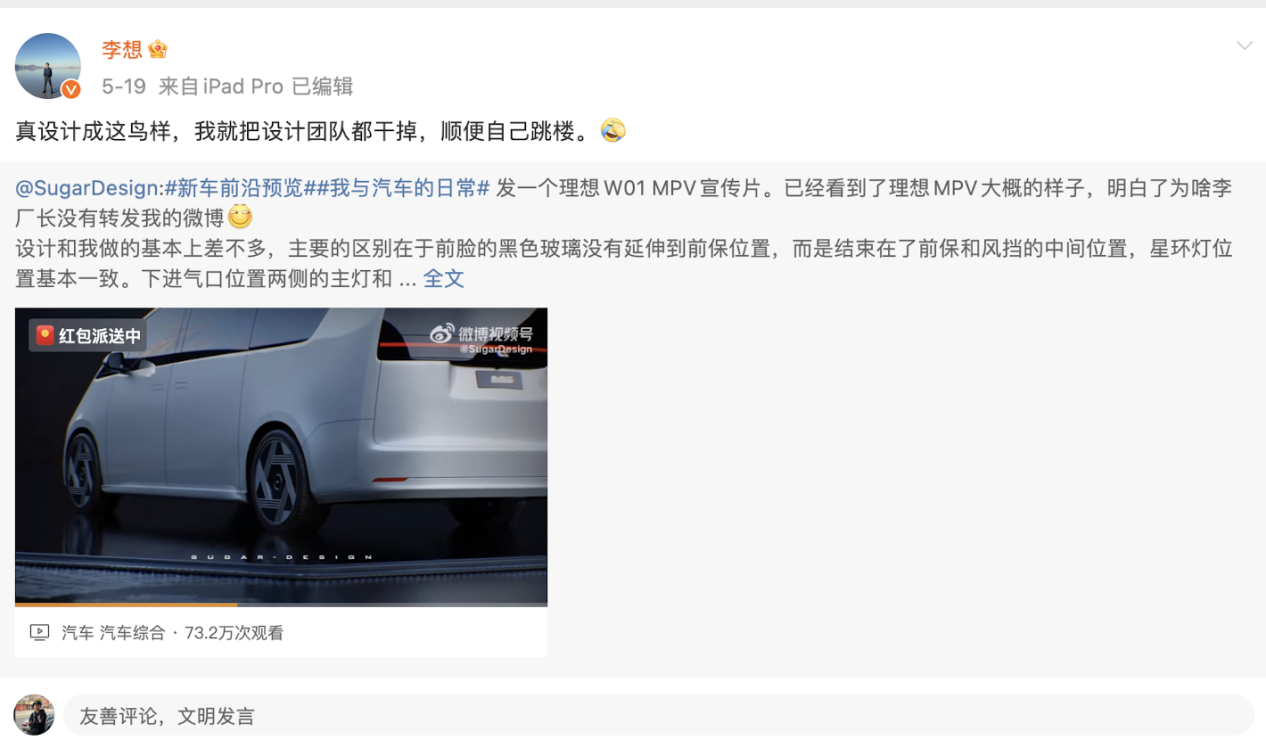Focus the 友善评论，文明发言 comment field
1266x740 pixels.
coord(658,716)
